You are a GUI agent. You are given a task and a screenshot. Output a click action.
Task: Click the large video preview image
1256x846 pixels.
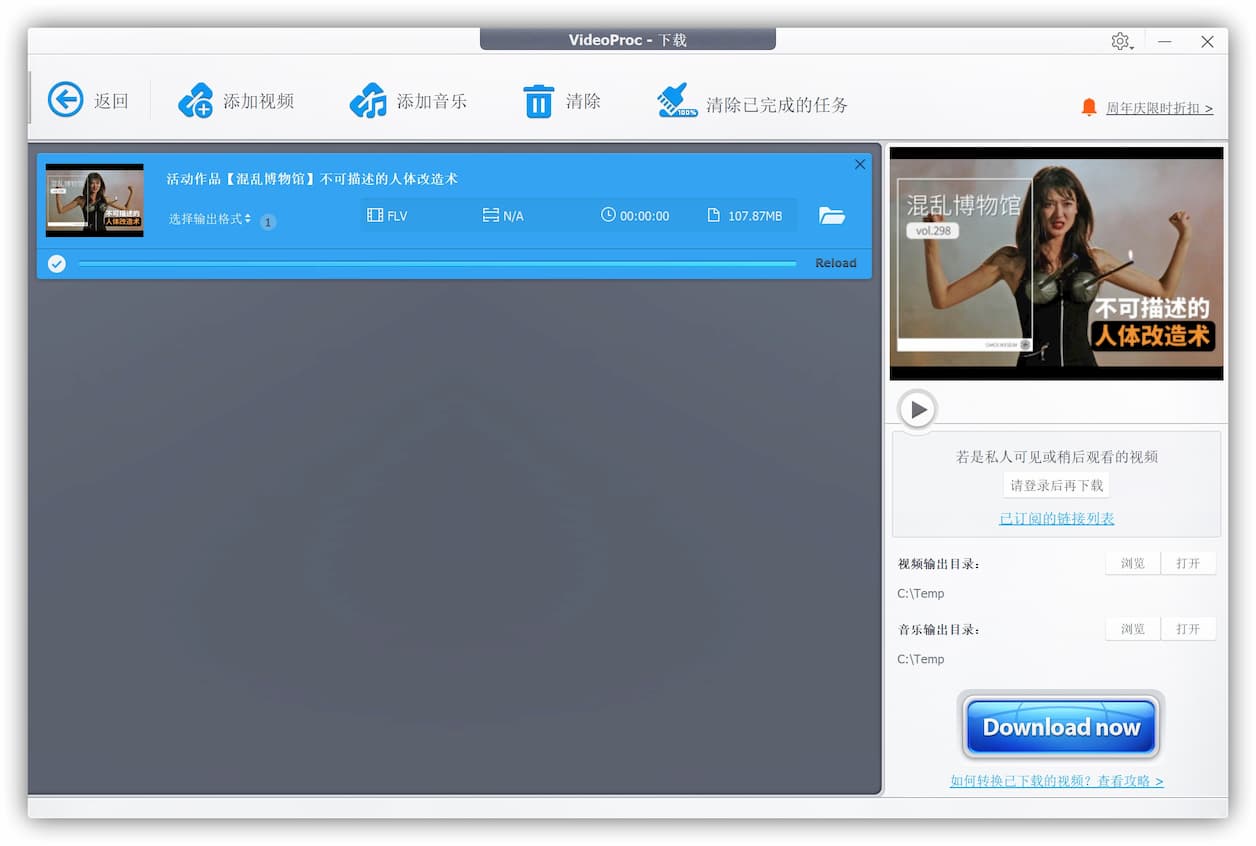[x=1057, y=263]
